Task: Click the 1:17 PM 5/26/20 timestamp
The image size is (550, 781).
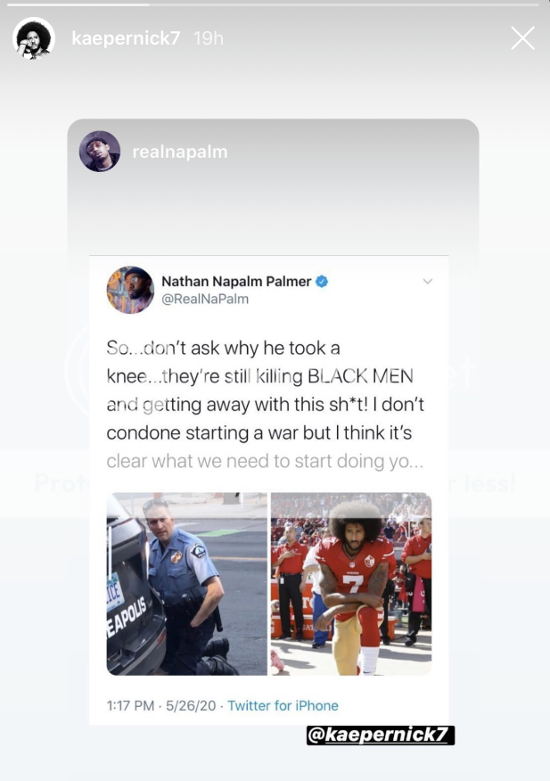Action: click(161, 706)
